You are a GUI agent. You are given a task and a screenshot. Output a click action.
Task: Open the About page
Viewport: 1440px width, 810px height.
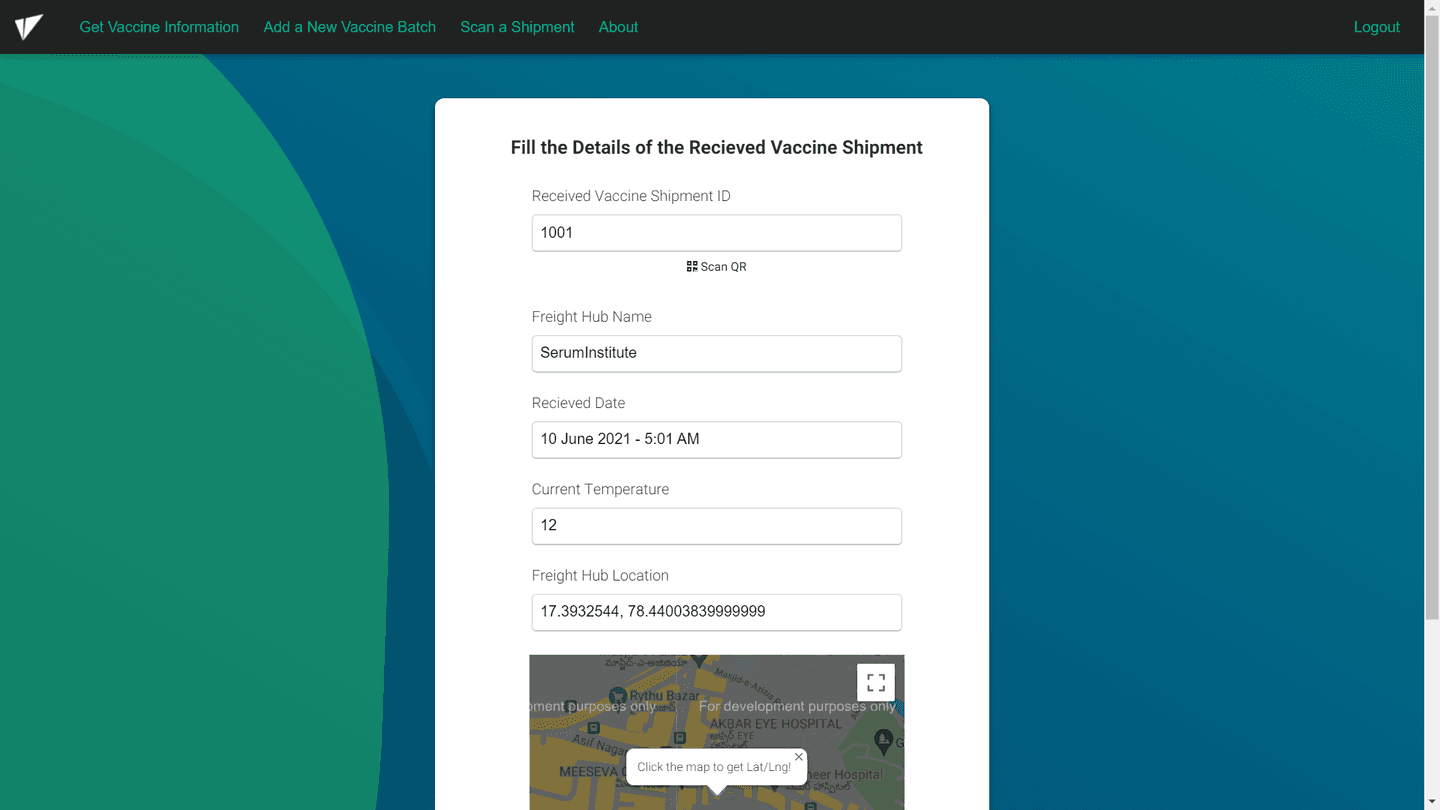coord(618,27)
